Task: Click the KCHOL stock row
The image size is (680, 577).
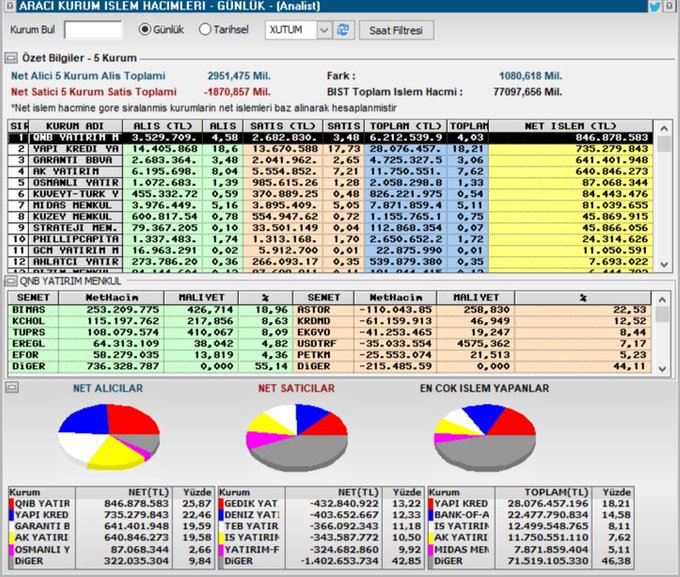Action: tap(150, 321)
